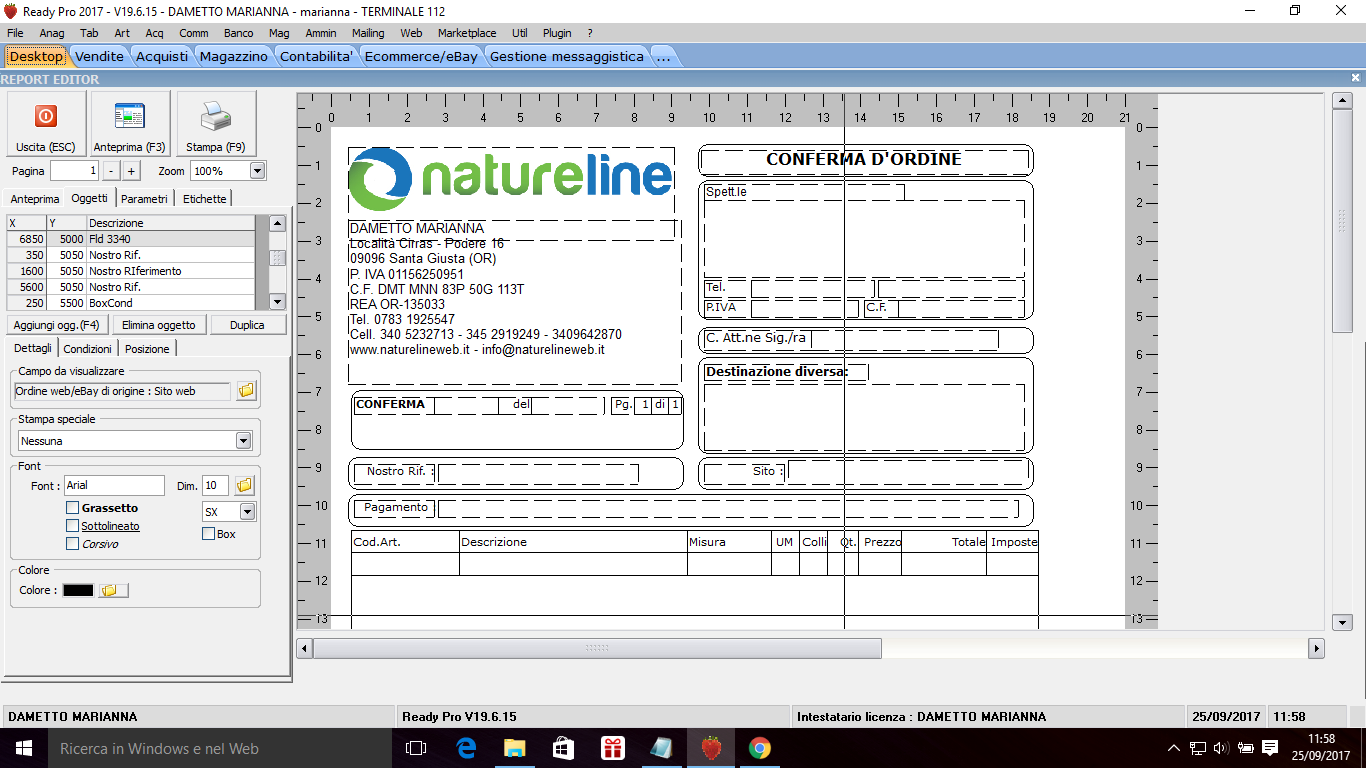The width and height of the screenshot is (1366, 768).
Task: Switch to the Vendite tab
Action: tap(100, 56)
